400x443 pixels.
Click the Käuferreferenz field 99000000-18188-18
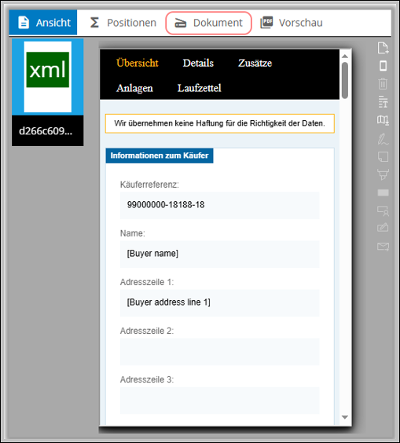(220, 205)
